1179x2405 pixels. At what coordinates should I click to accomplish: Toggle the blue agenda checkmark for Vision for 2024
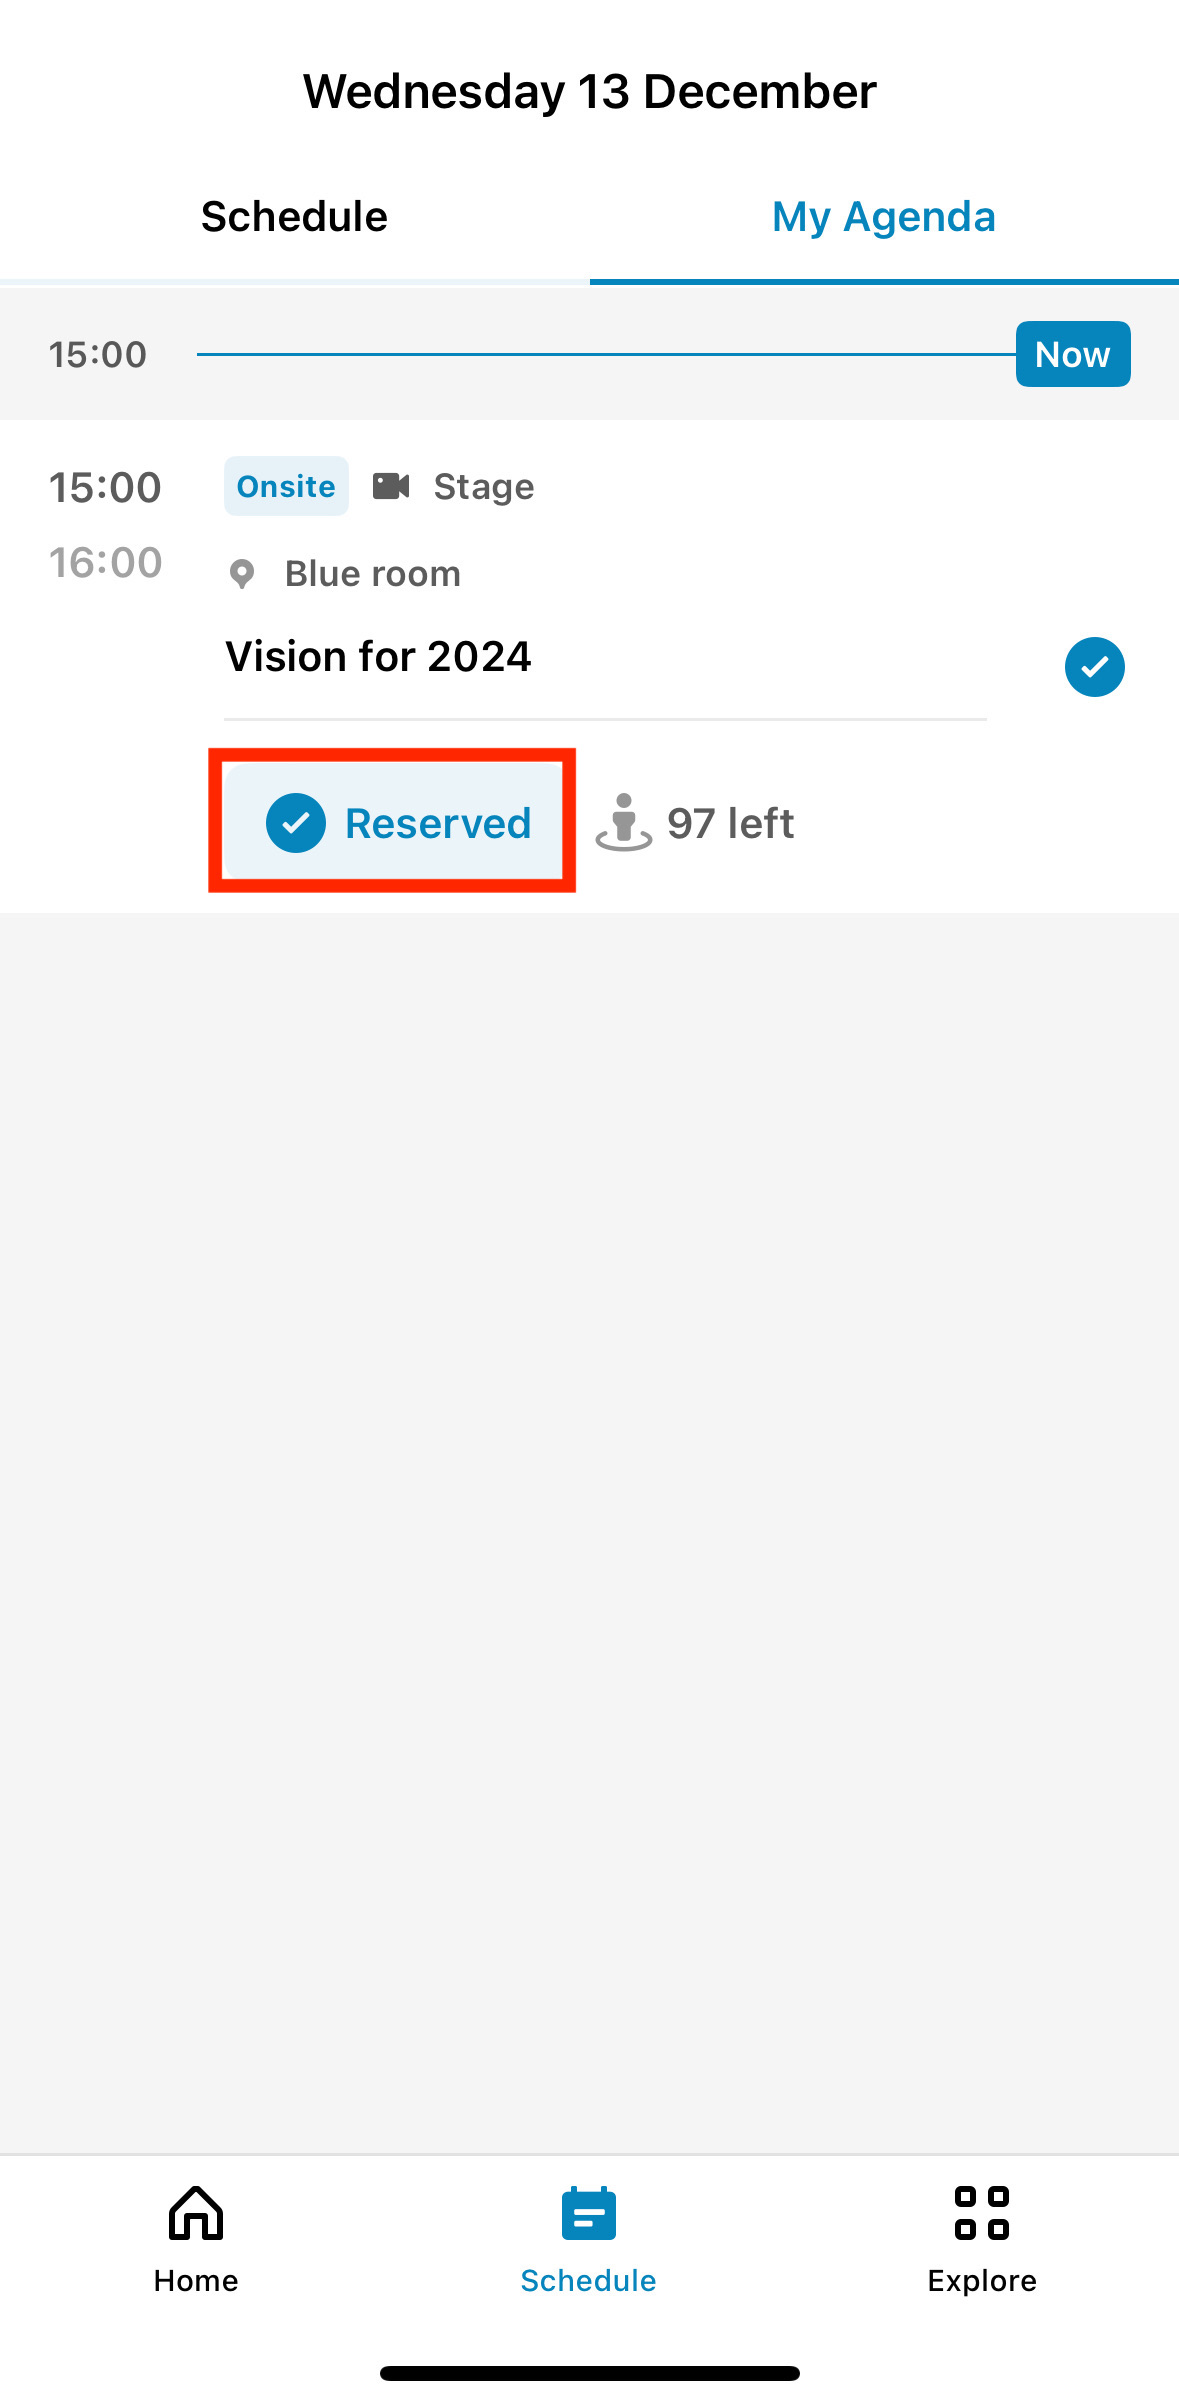[x=1094, y=666]
